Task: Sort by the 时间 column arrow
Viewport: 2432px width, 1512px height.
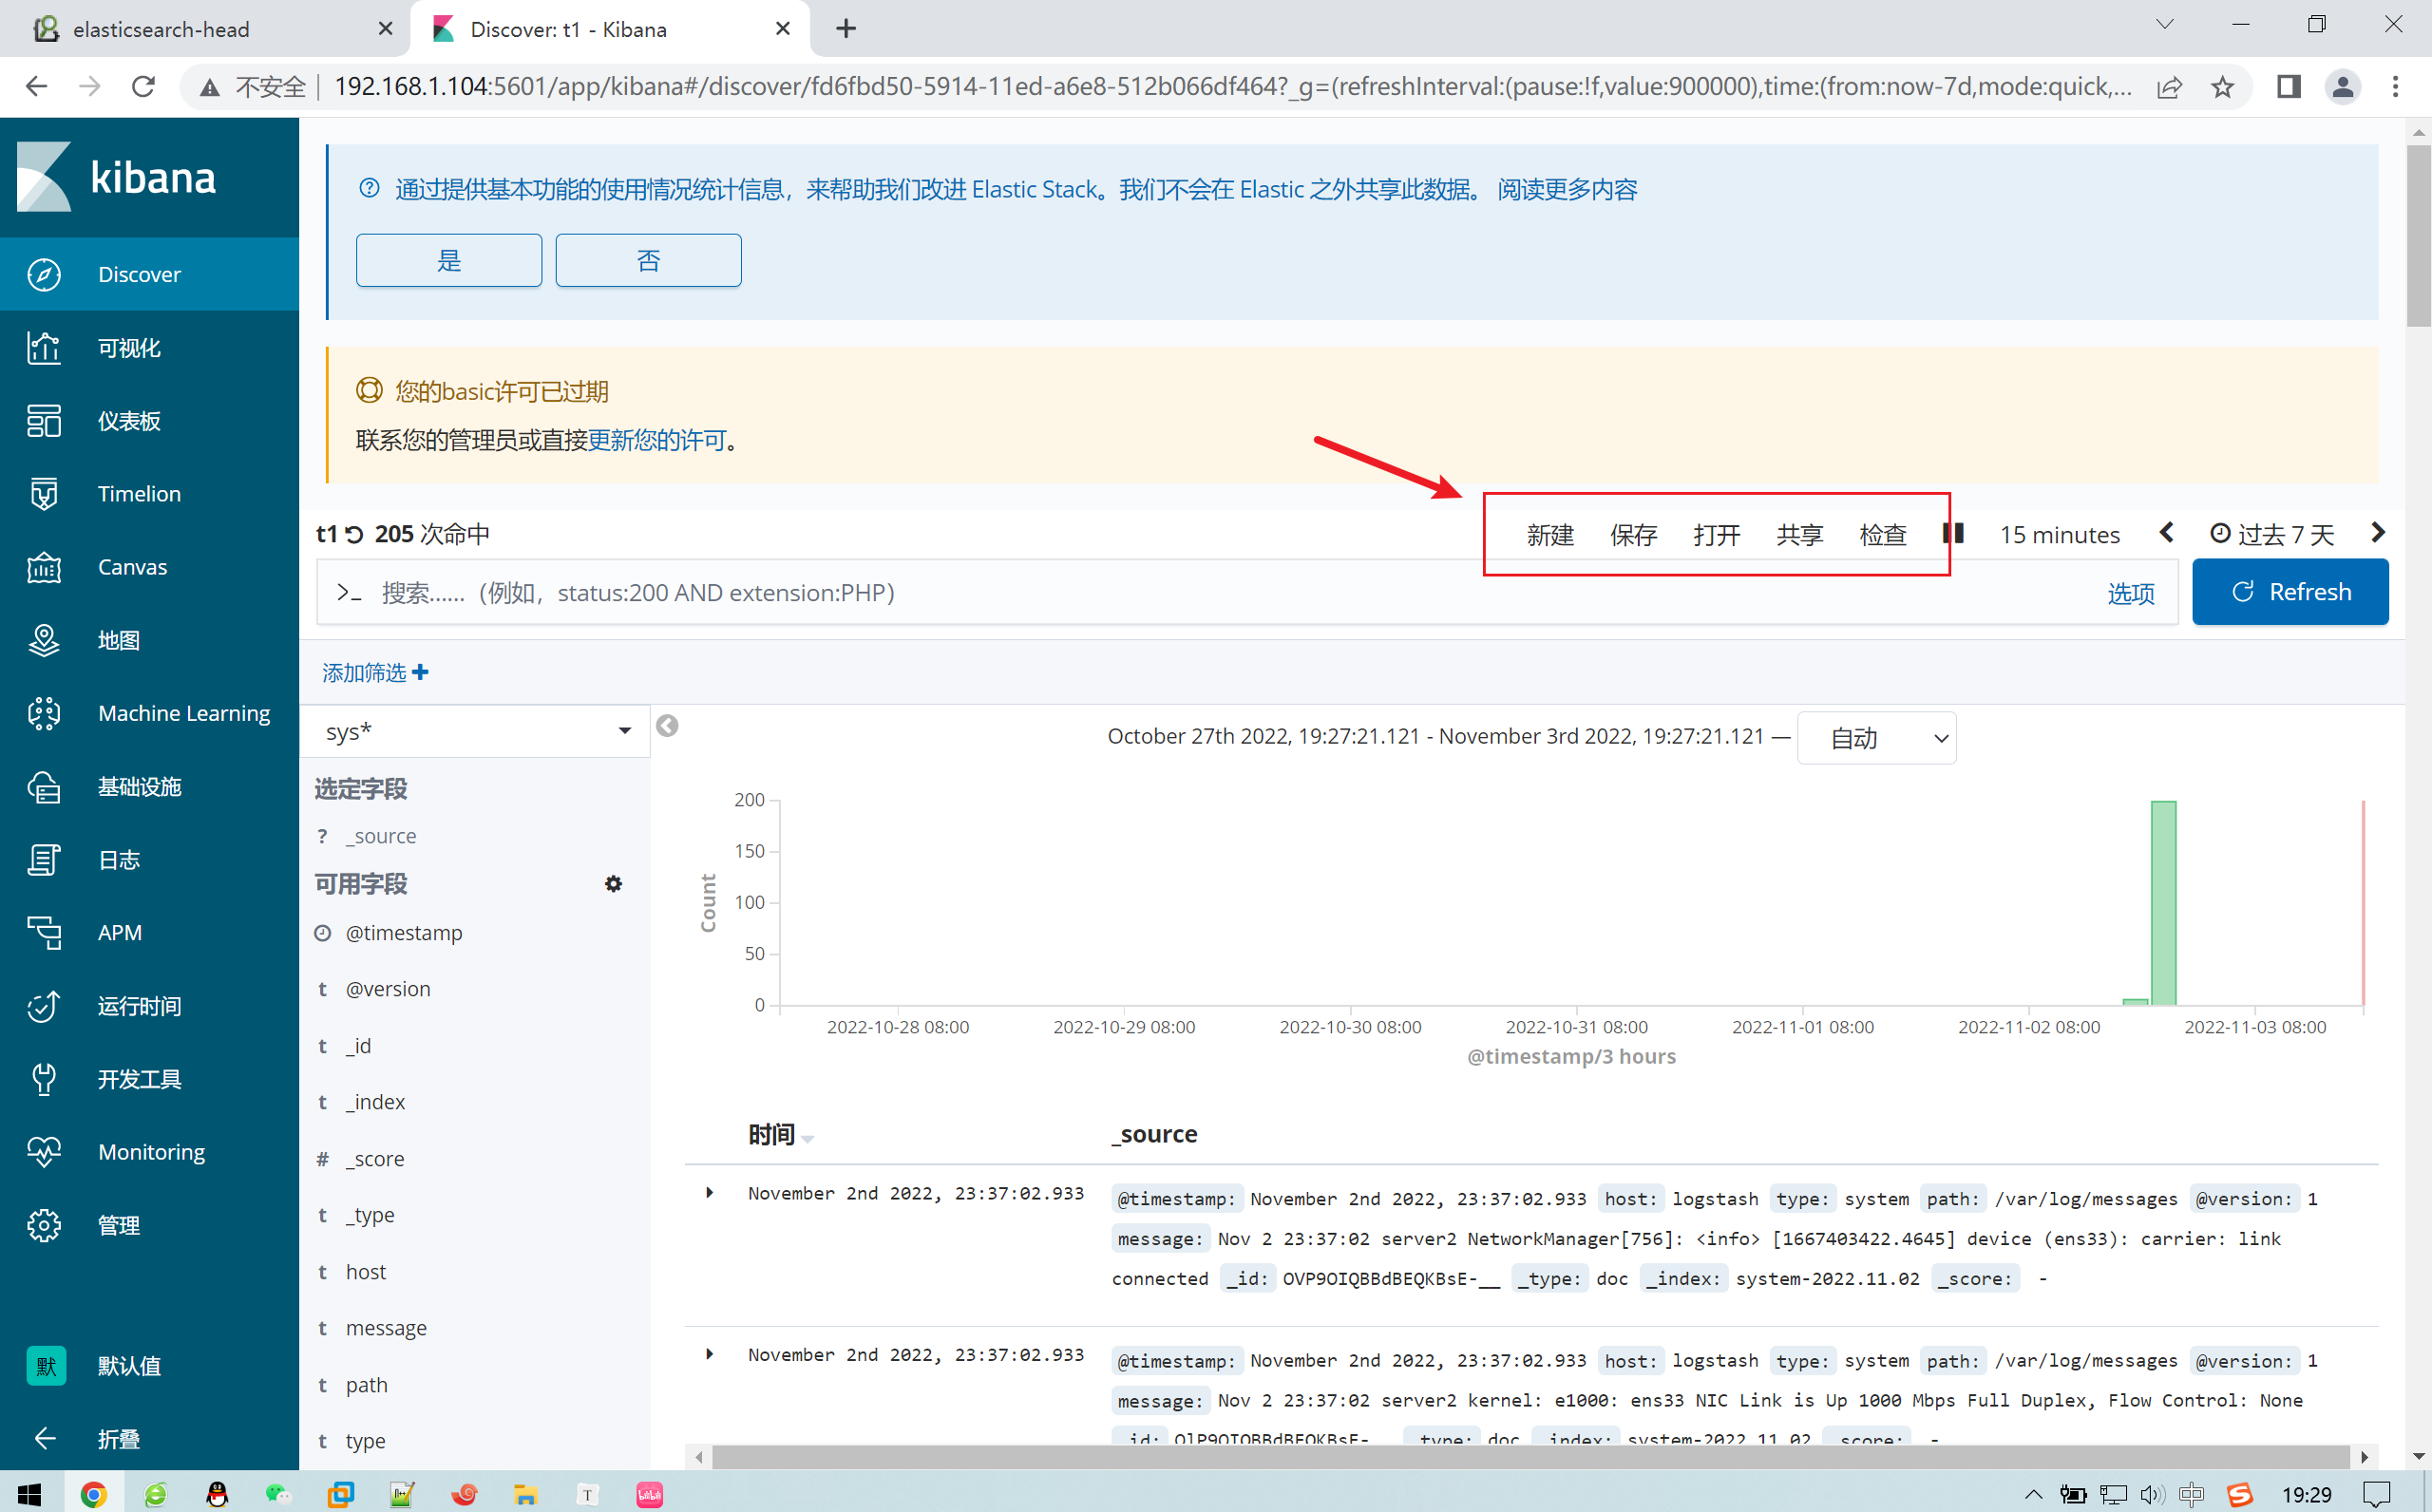Action: click(808, 1138)
